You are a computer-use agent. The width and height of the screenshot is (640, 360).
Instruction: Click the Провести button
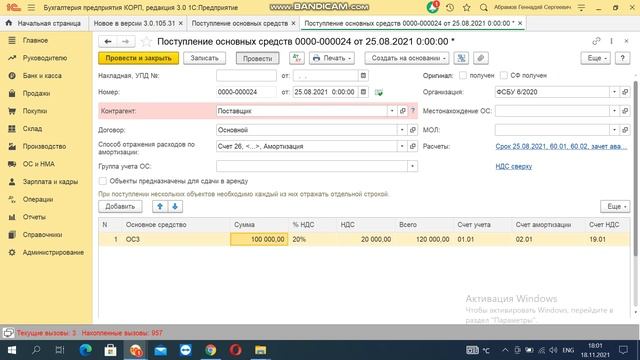[x=258, y=58]
